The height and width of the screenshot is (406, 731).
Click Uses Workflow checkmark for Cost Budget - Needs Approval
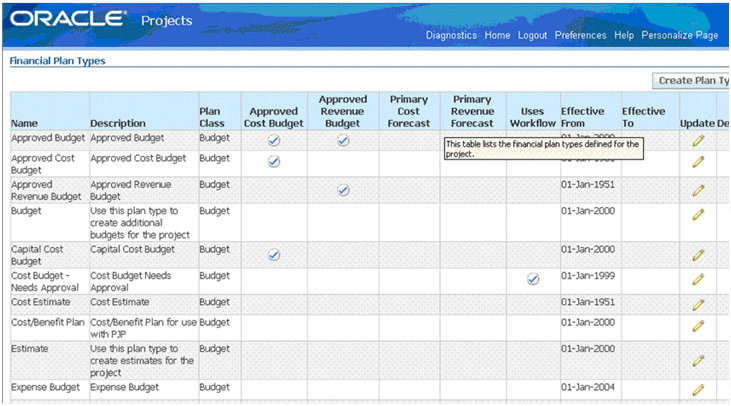click(x=533, y=279)
